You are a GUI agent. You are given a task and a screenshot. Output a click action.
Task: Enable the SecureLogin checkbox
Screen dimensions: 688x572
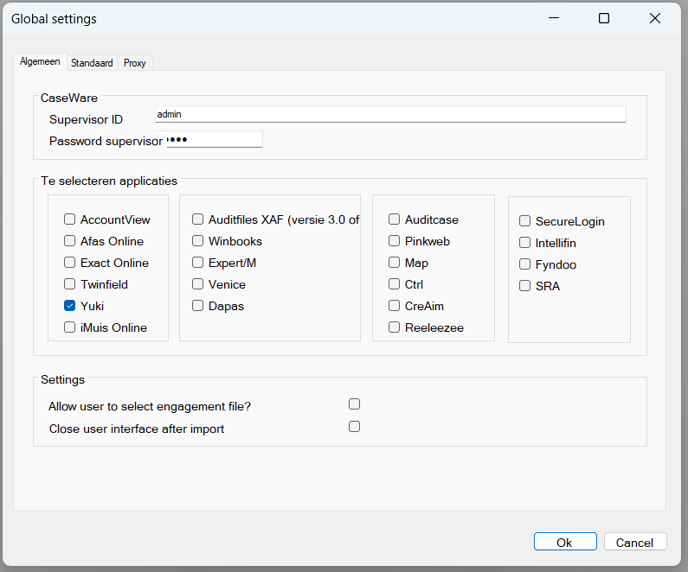(x=525, y=221)
